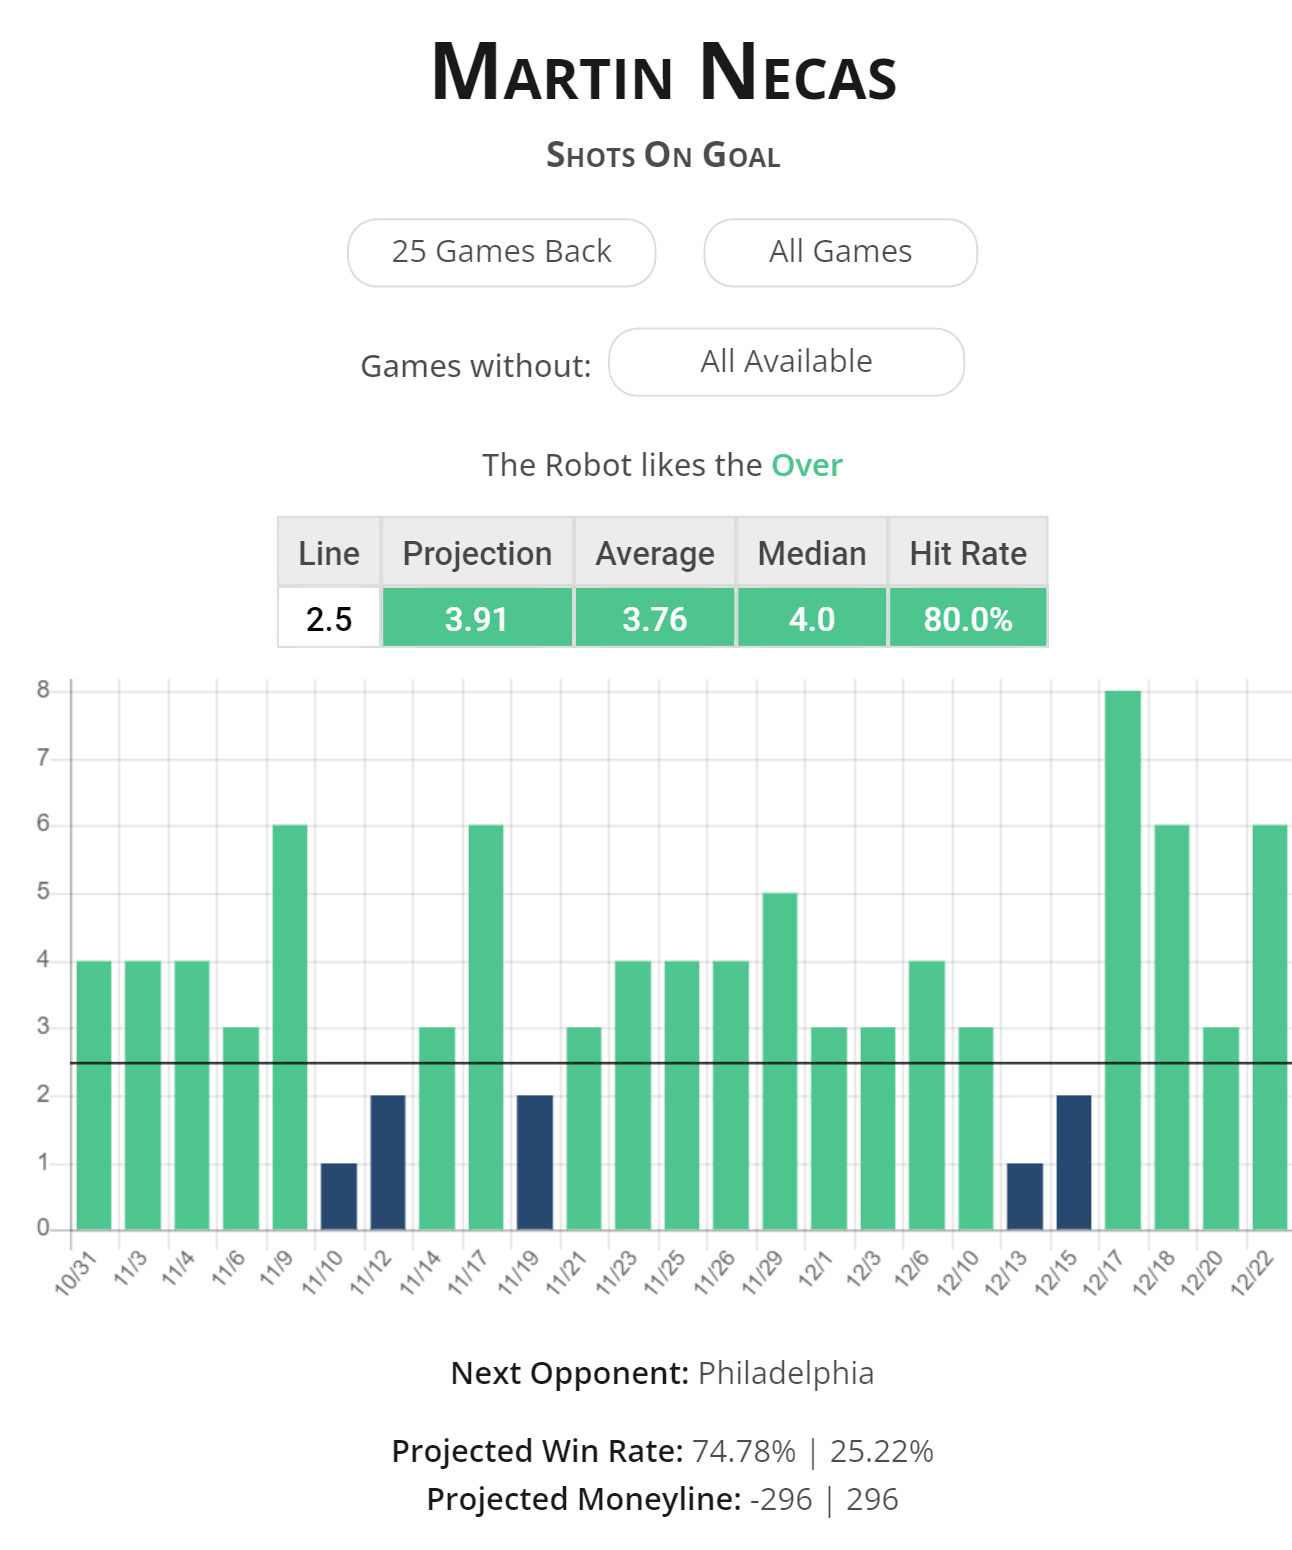Viewport: 1292px width, 1550px height.
Task: Click the 11/14 green bar
Action: [437, 1129]
